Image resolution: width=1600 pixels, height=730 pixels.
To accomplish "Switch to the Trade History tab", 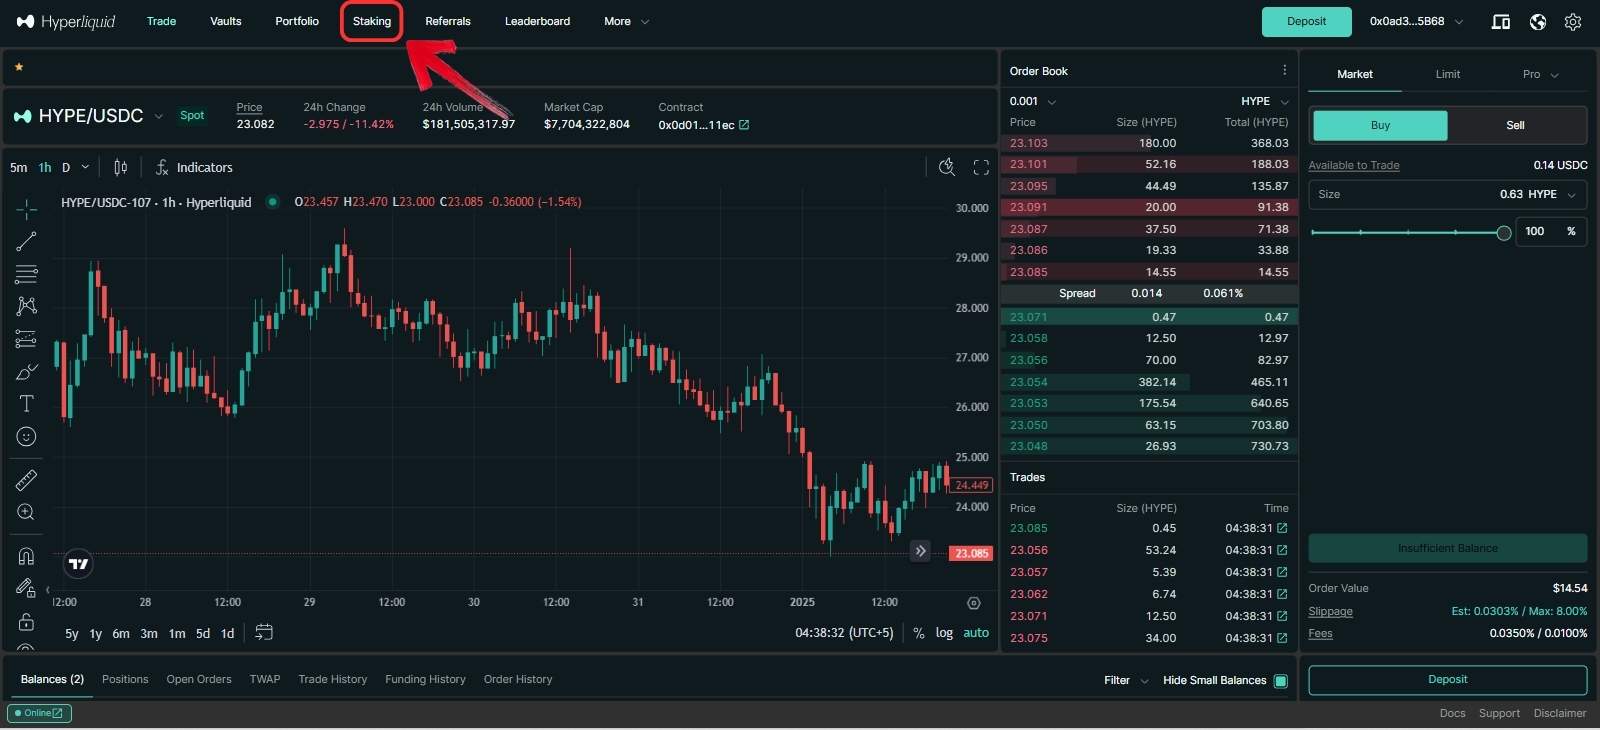I will point(332,679).
